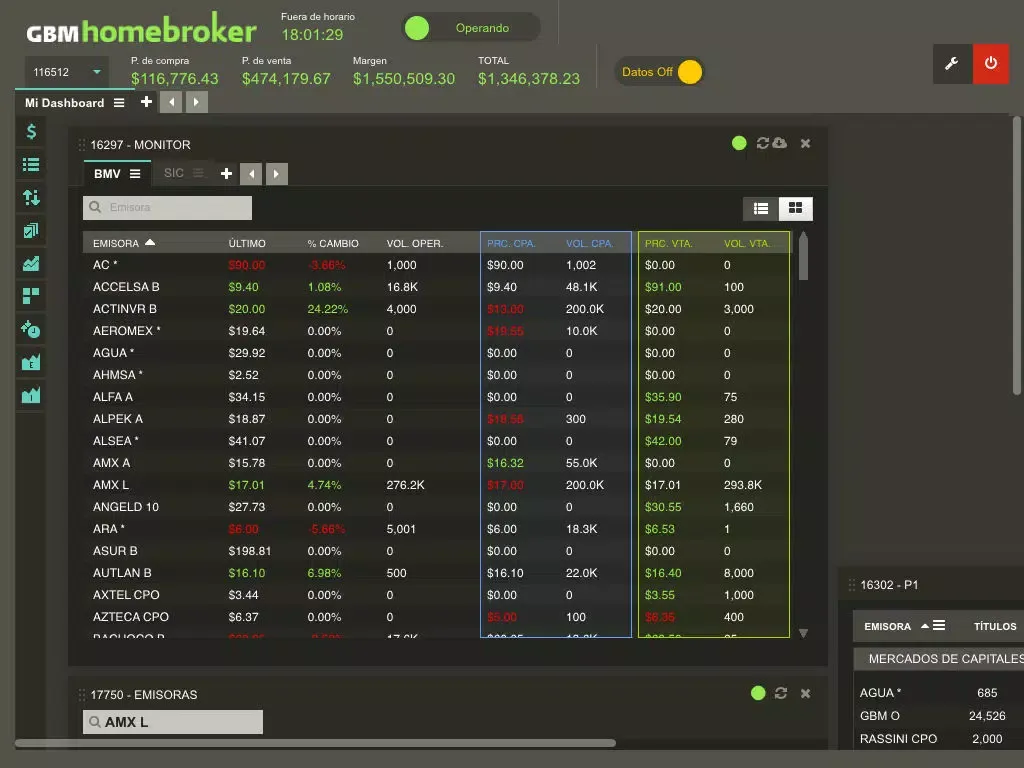Image resolution: width=1024 pixels, height=768 pixels.
Task: Sort by PRC. VTA. column header
Action: [669, 244]
